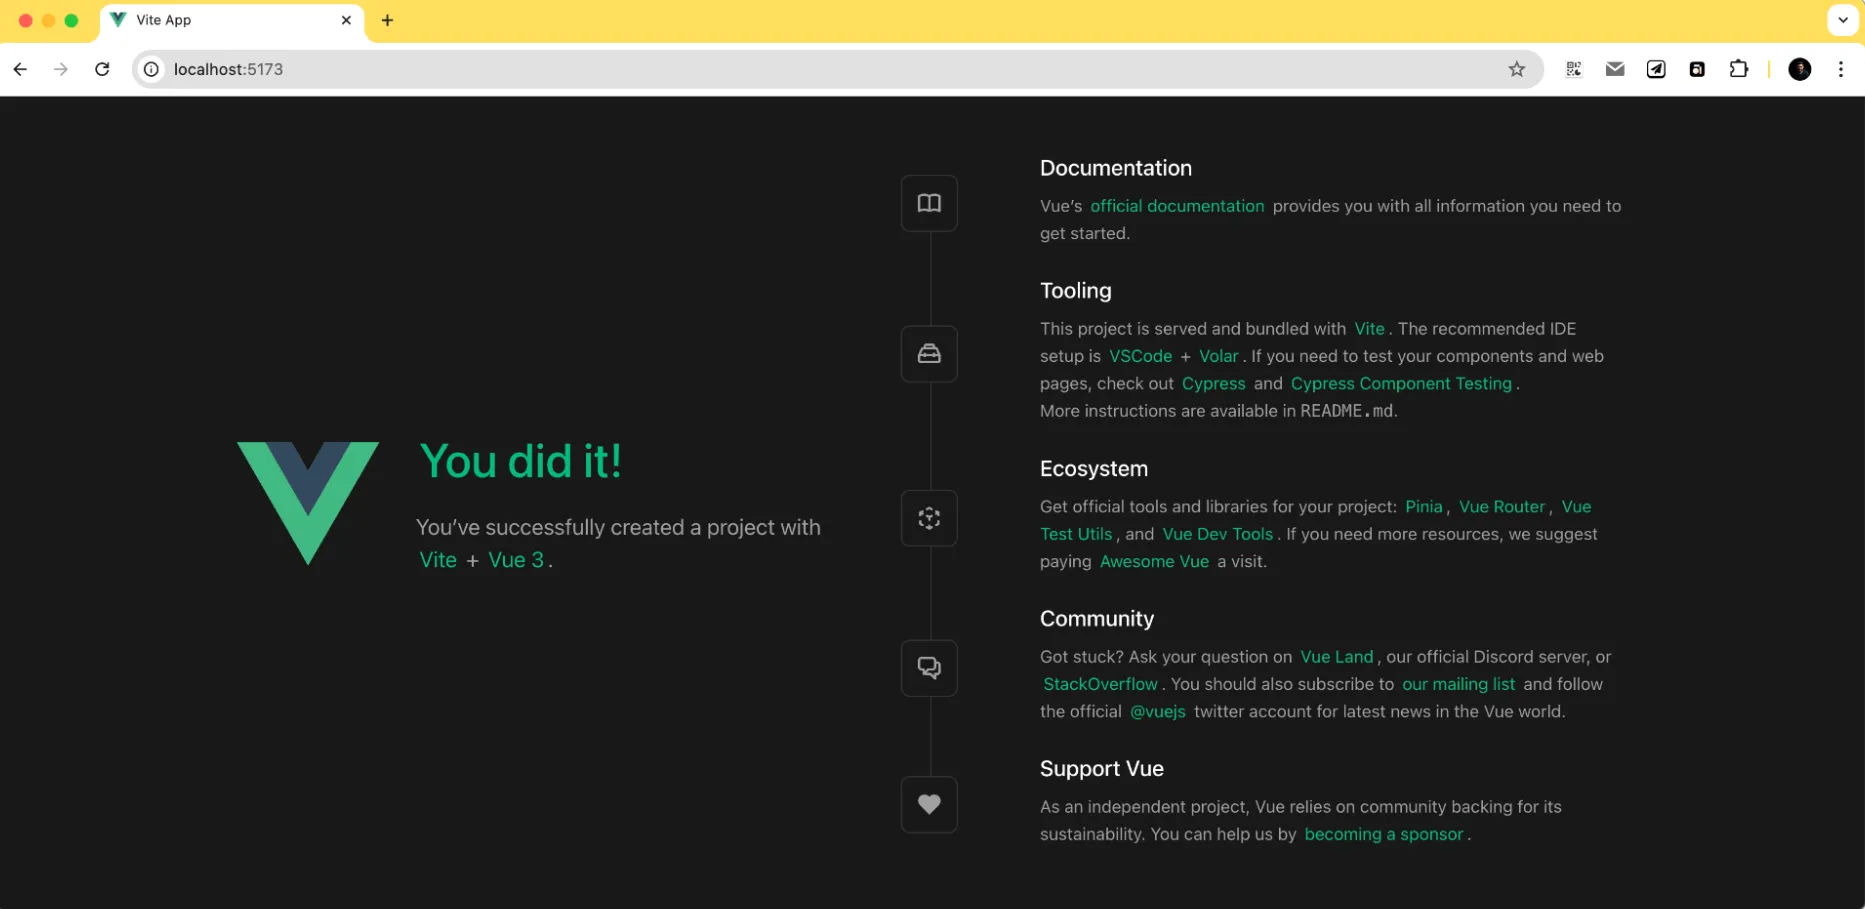Open the Chrome profile avatar
1865x909 pixels.
(1799, 69)
